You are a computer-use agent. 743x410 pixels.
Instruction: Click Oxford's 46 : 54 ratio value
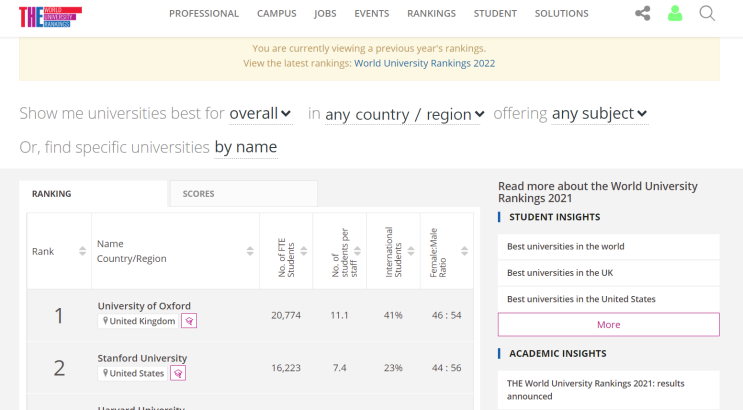tap(446, 315)
